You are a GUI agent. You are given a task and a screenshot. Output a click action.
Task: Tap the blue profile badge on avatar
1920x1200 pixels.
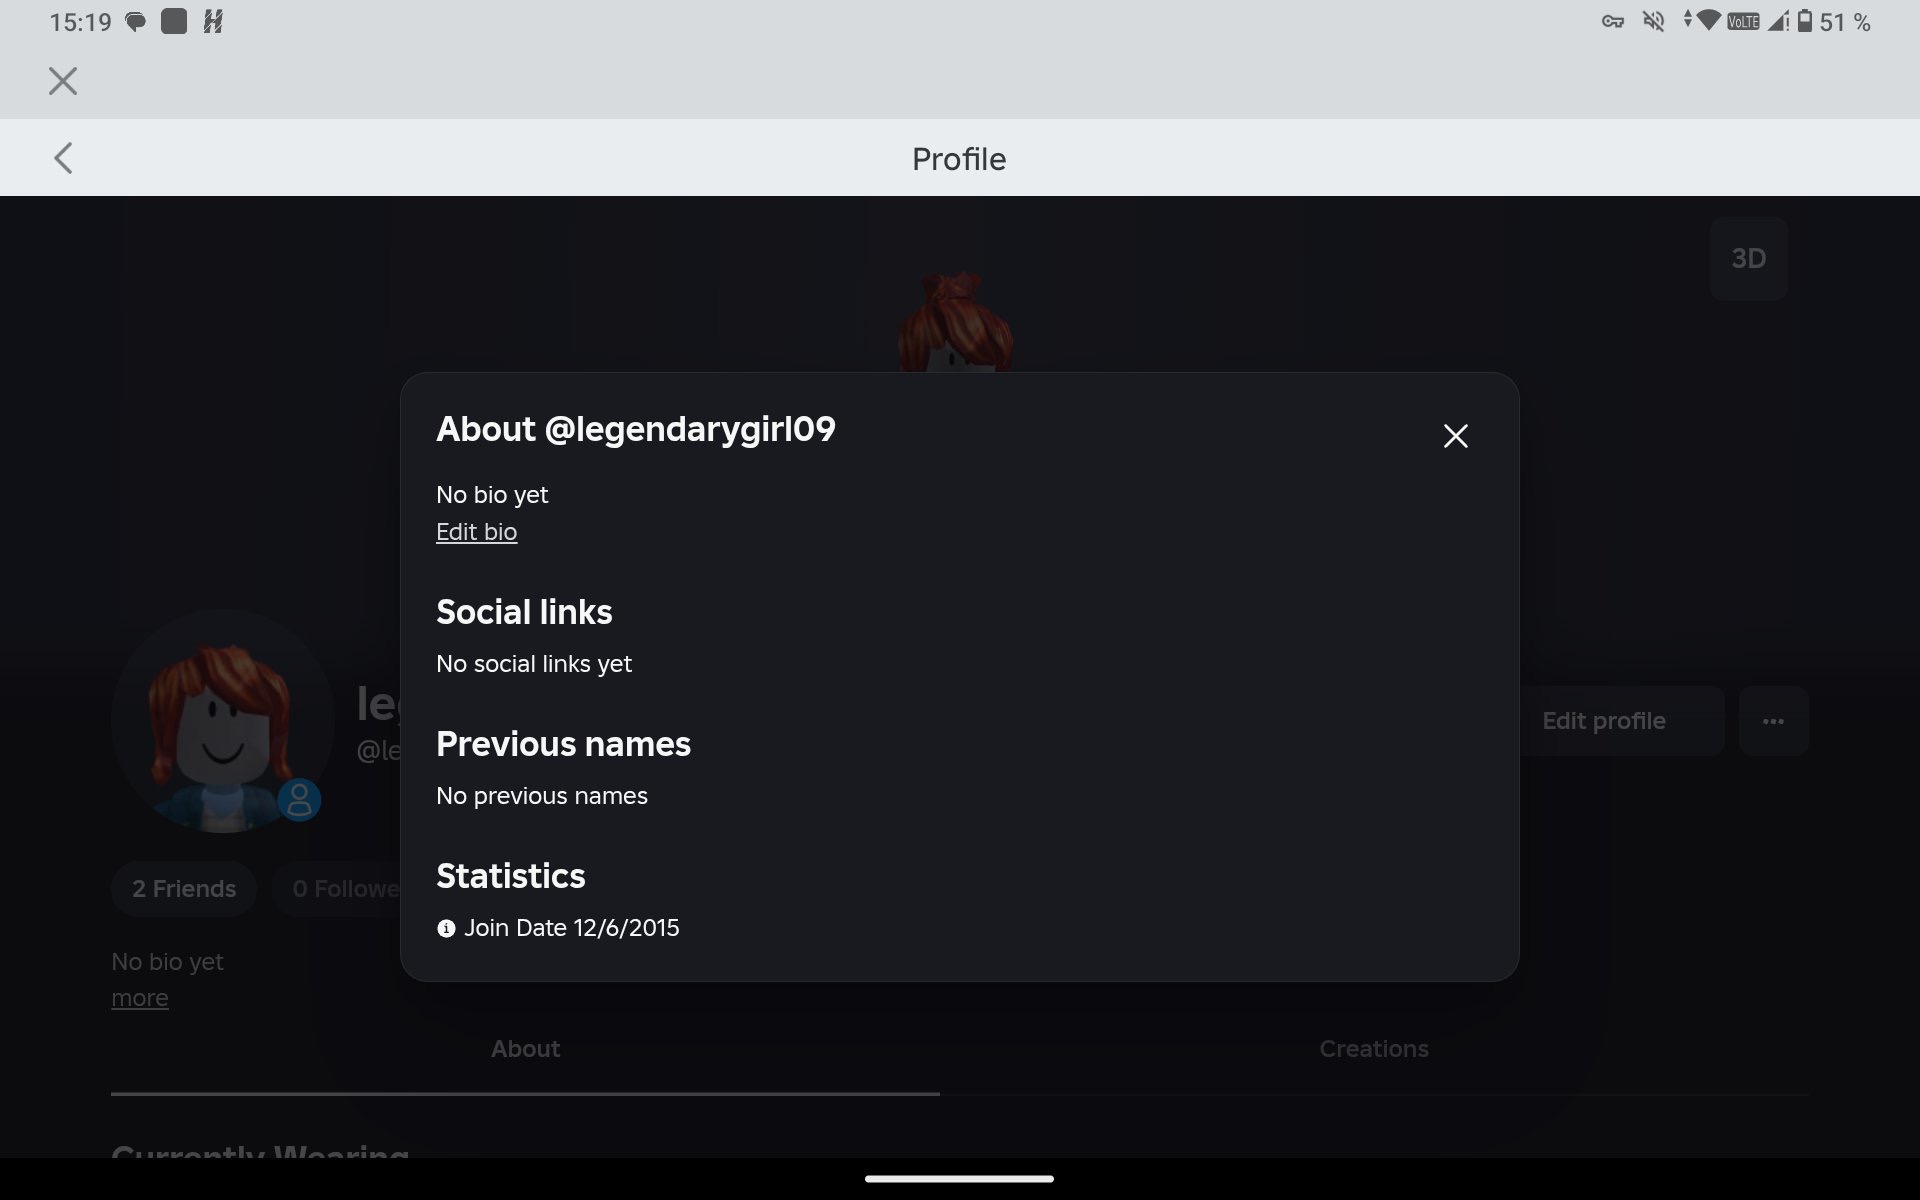(299, 800)
